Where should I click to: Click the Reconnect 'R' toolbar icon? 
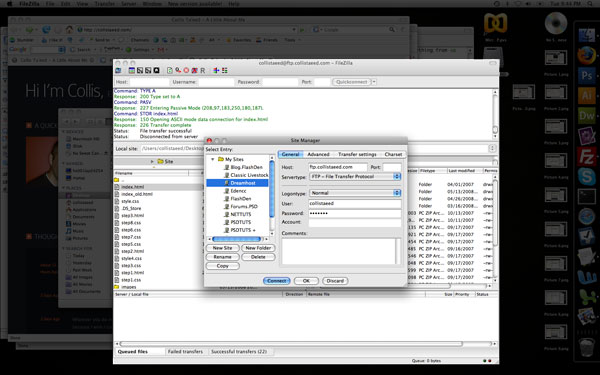(x=202, y=70)
